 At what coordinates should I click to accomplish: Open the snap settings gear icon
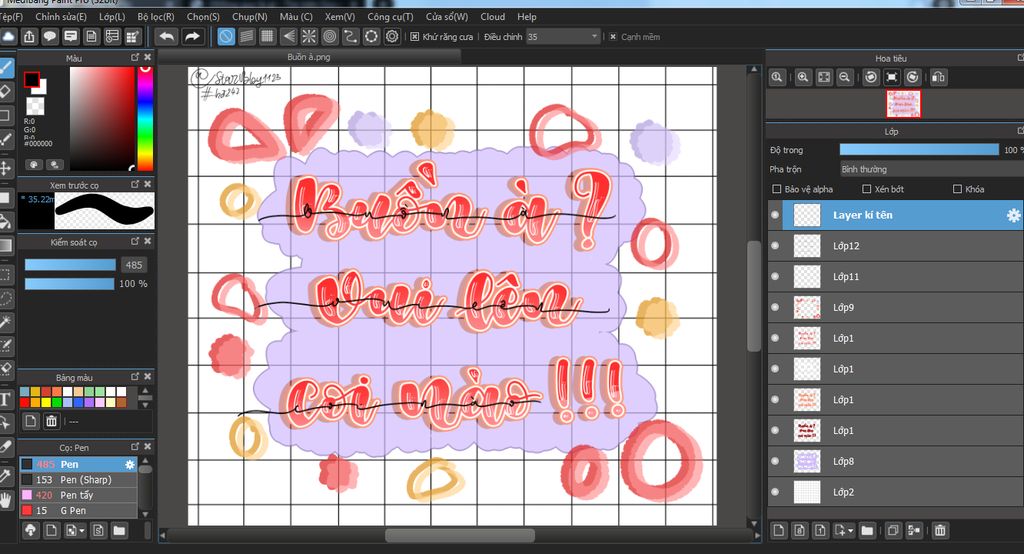click(x=392, y=37)
